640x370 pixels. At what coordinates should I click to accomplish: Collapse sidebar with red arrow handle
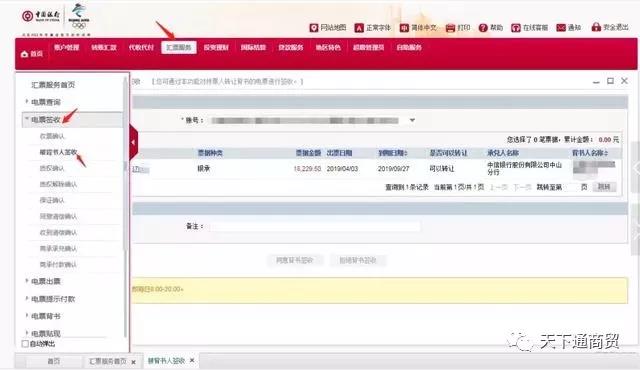[x=133, y=142]
